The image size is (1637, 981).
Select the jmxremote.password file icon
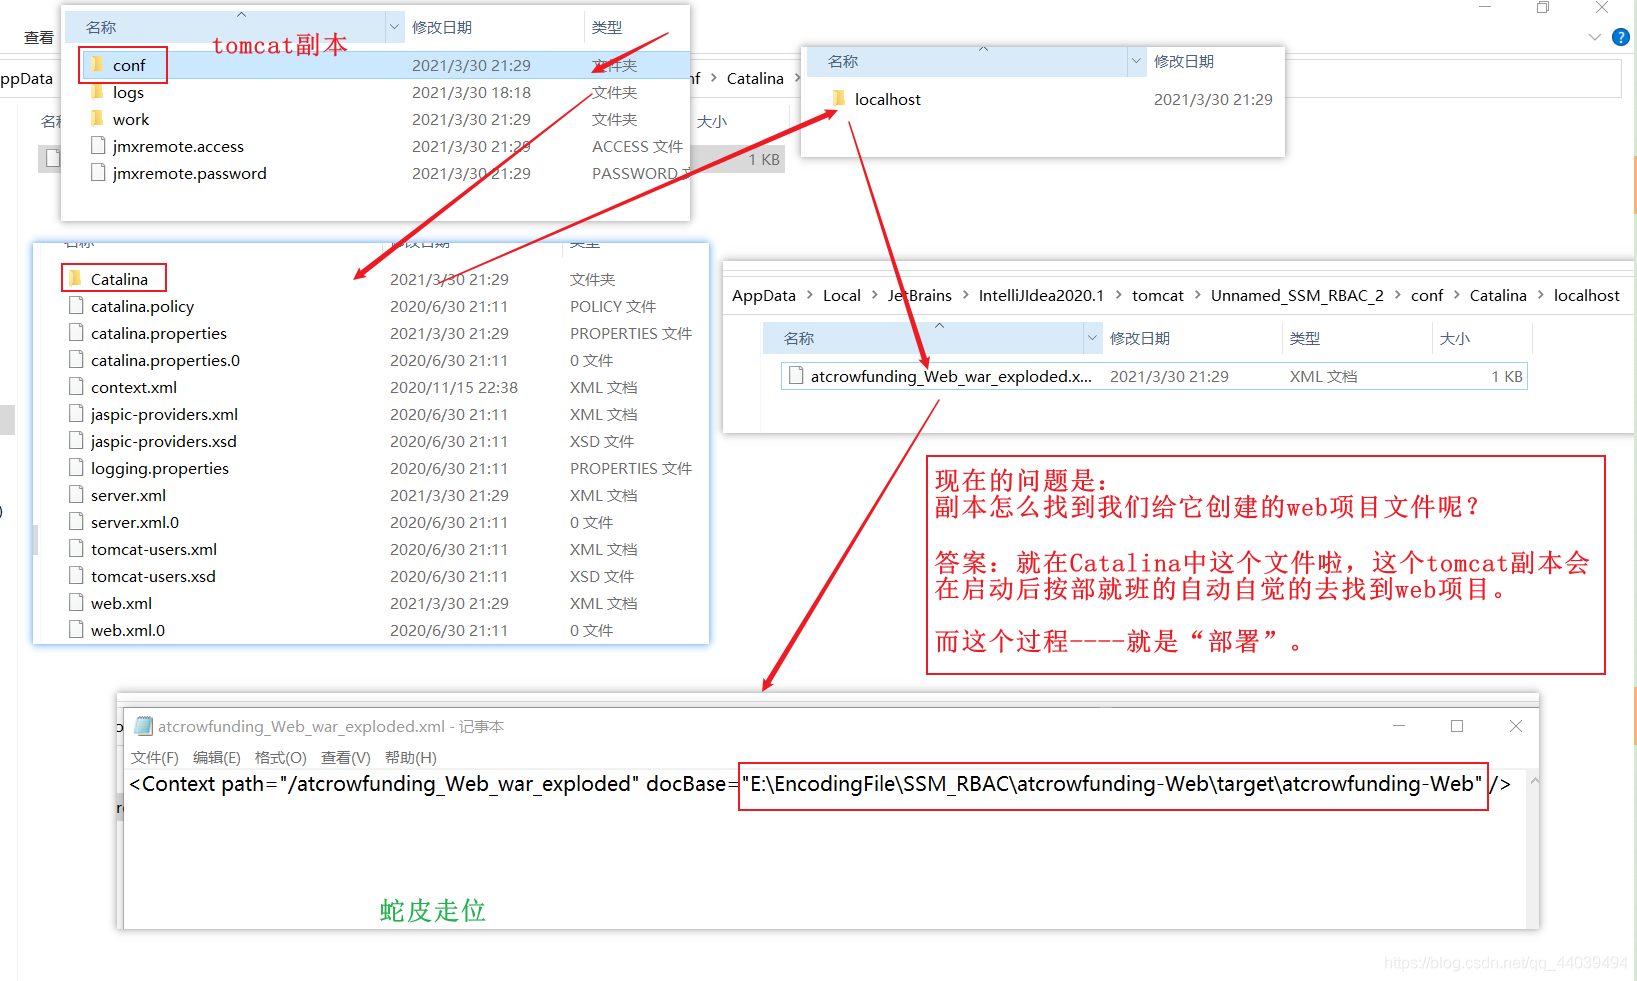coord(98,173)
